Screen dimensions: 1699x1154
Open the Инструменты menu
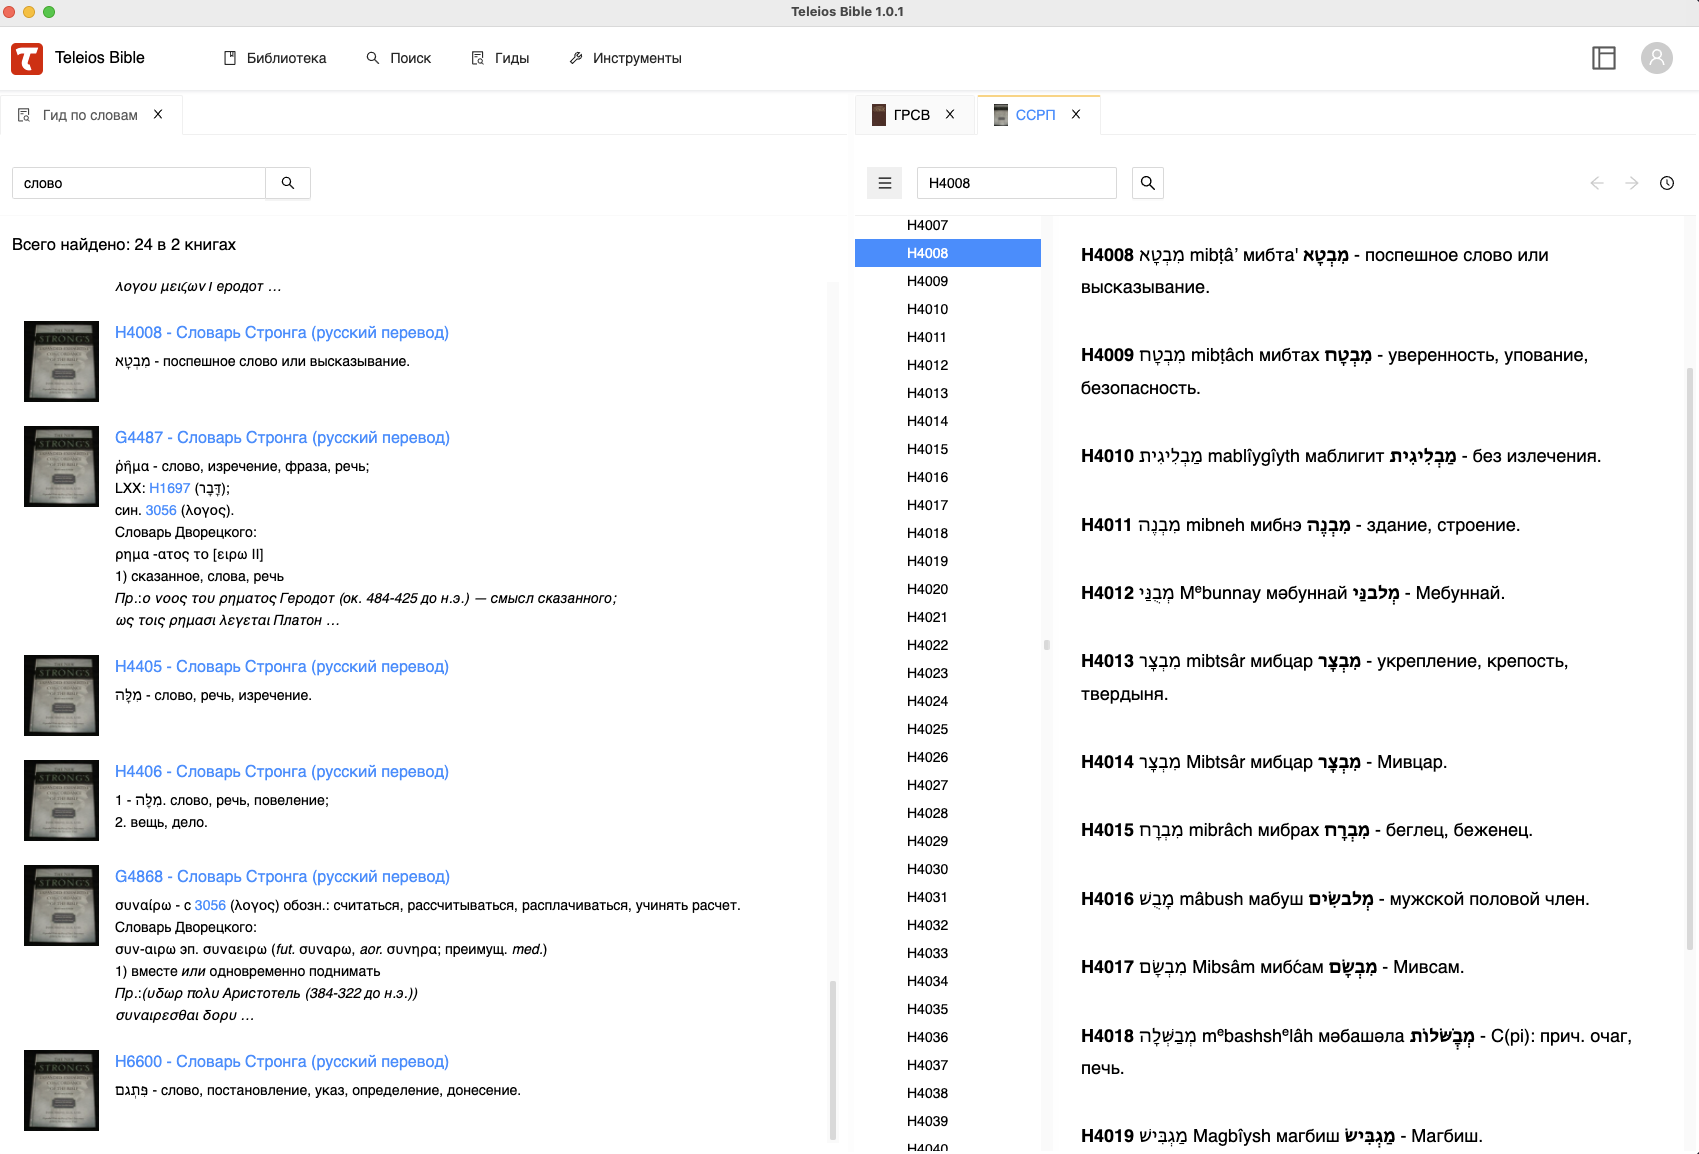tap(625, 59)
